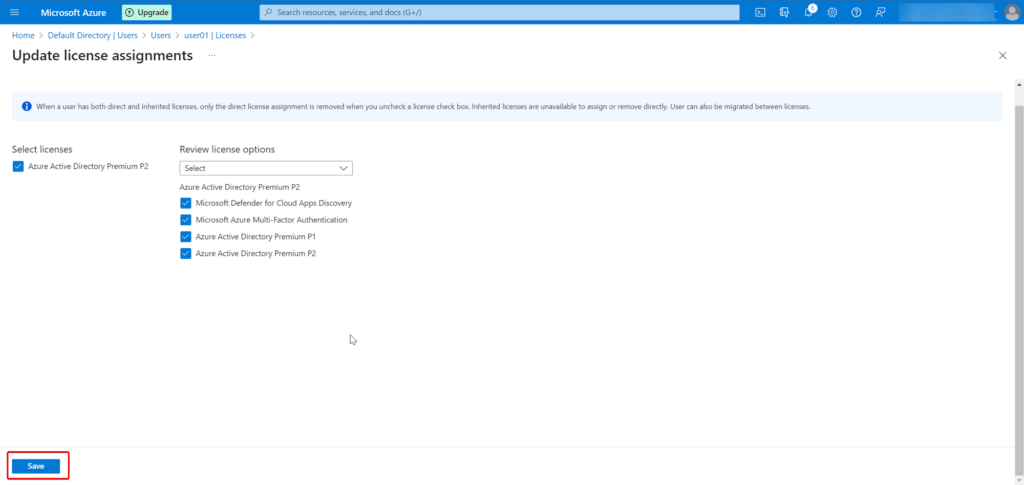Screen dimensions: 1024x485
Task: Click the 'Select licenses' heading text
Action: tap(42, 149)
